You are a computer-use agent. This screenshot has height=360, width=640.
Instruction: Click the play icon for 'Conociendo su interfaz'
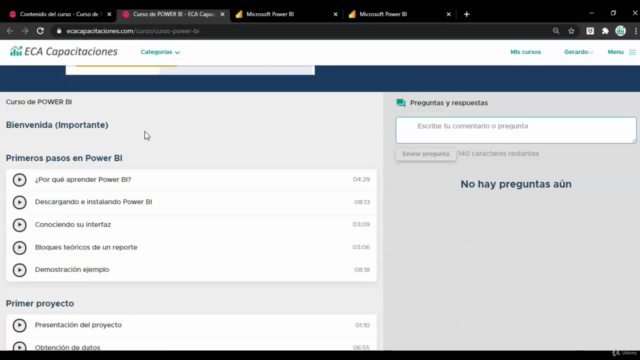(x=19, y=224)
